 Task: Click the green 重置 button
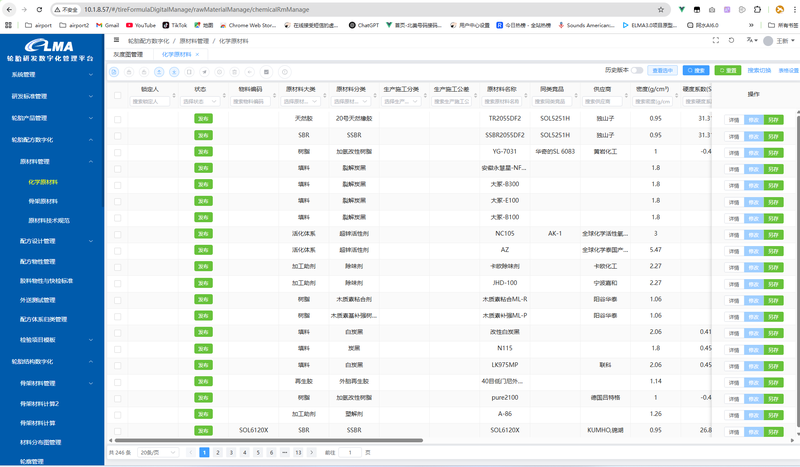click(x=728, y=70)
